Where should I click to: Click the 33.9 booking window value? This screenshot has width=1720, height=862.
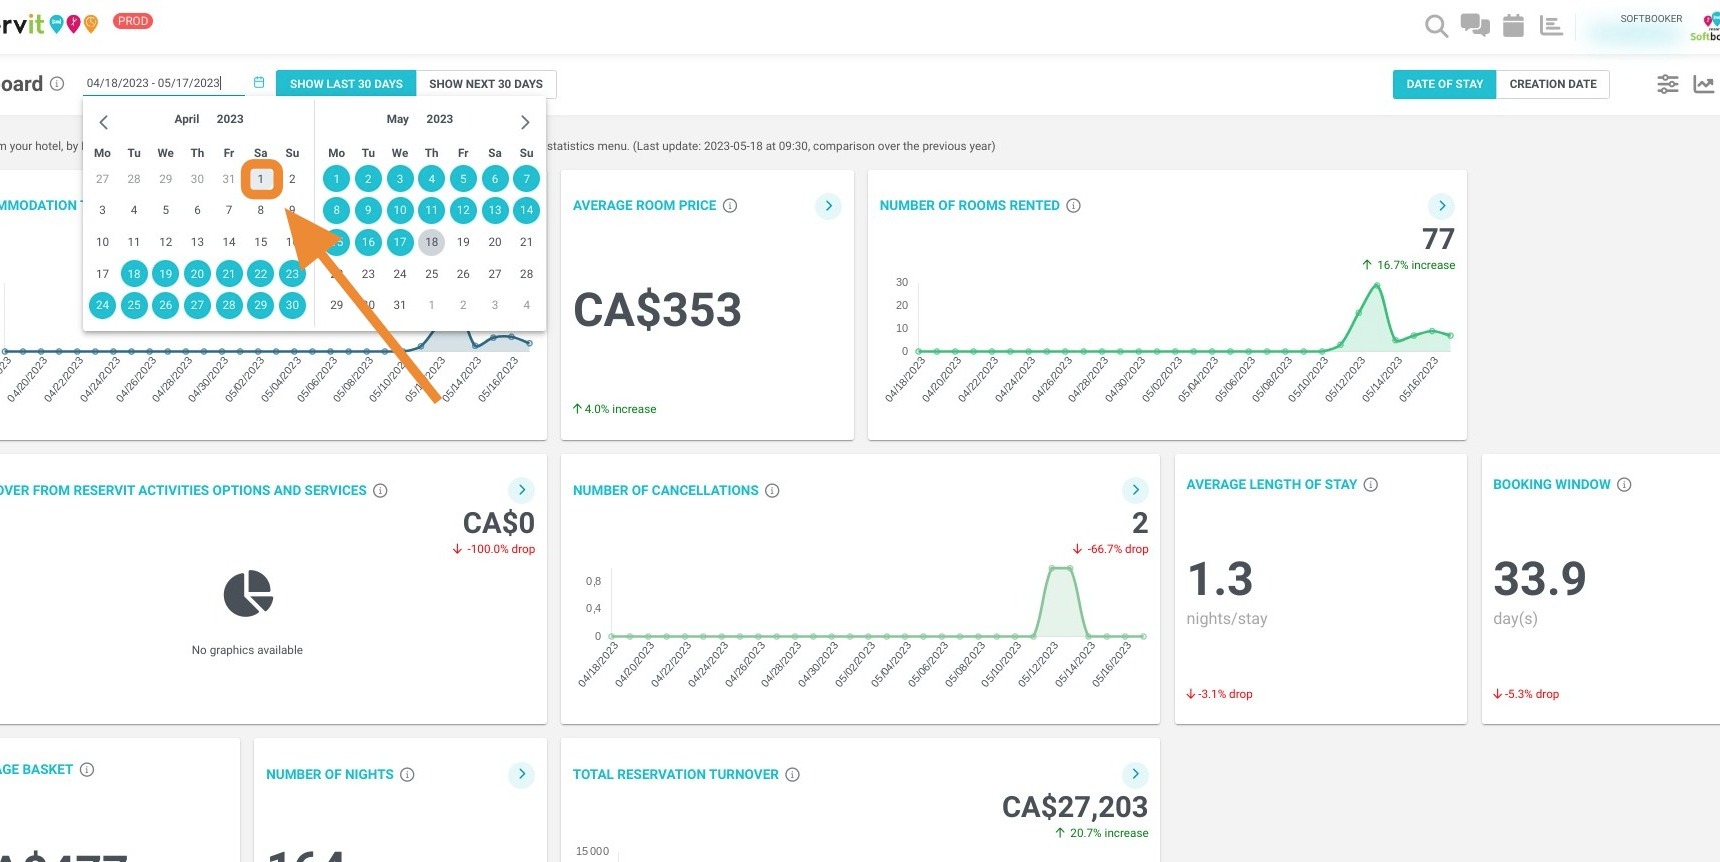[1540, 579]
